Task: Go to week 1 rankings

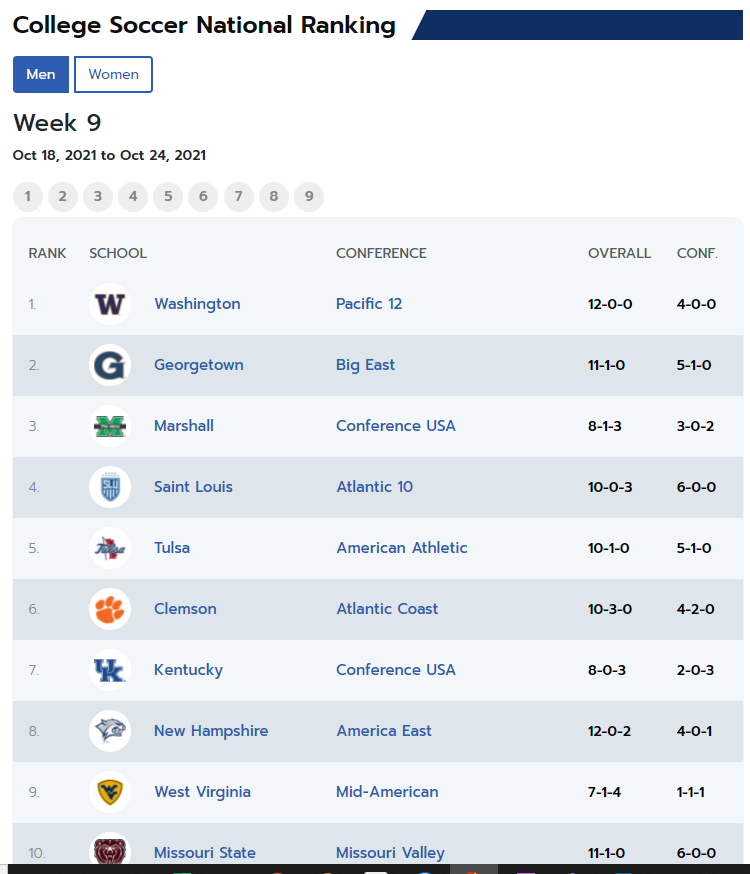Action: coord(28,197)
